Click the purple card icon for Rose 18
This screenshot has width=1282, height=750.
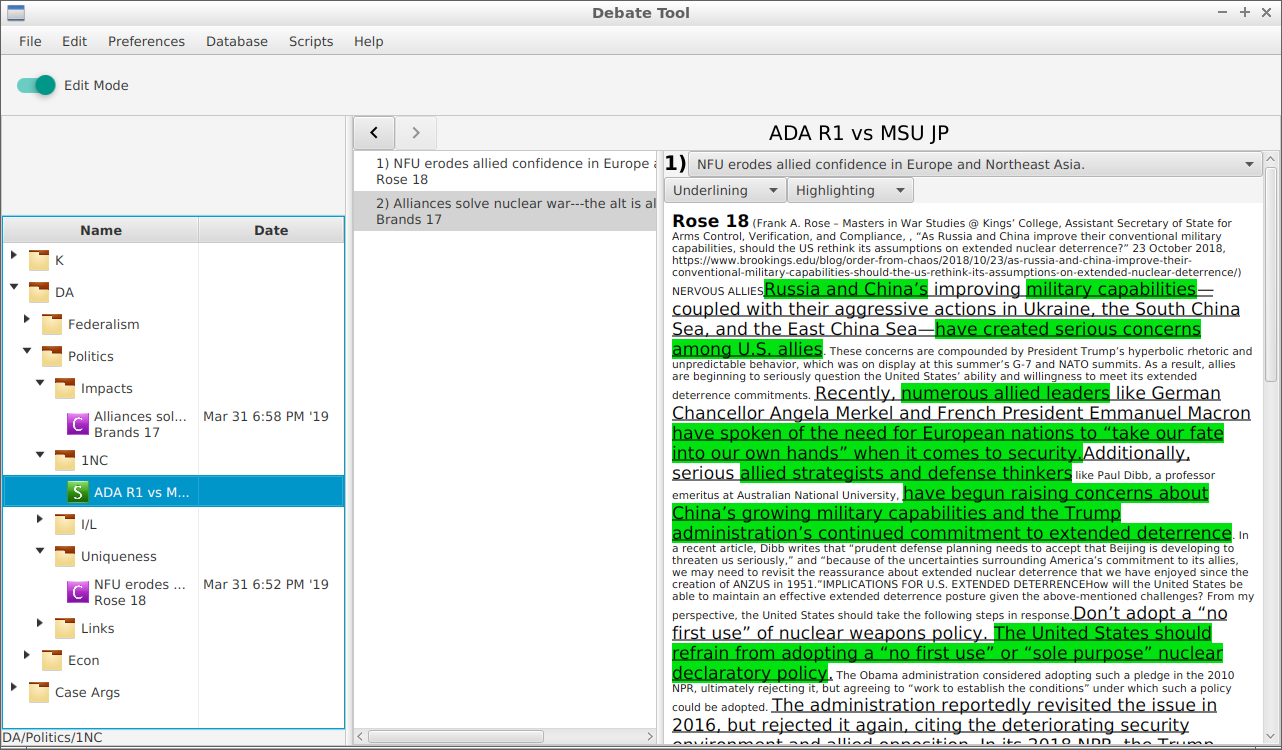(x=78, y=592)
